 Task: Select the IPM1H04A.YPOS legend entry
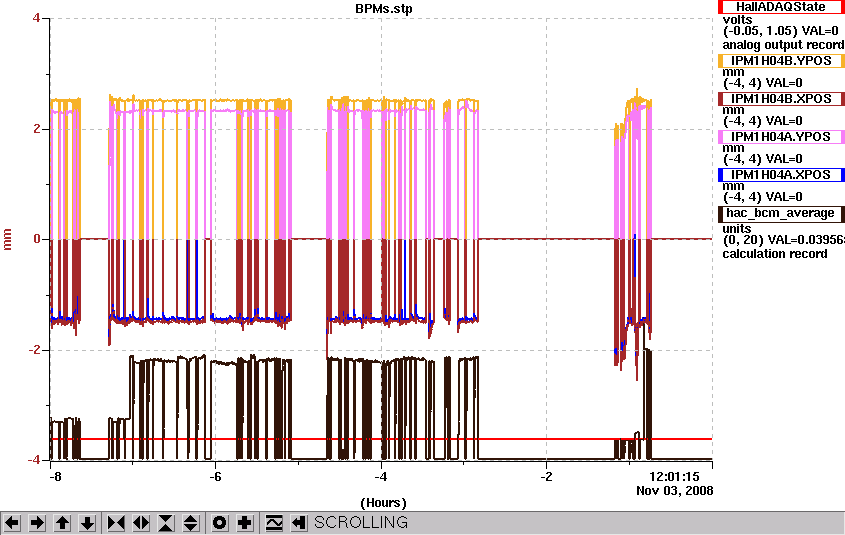781,137
